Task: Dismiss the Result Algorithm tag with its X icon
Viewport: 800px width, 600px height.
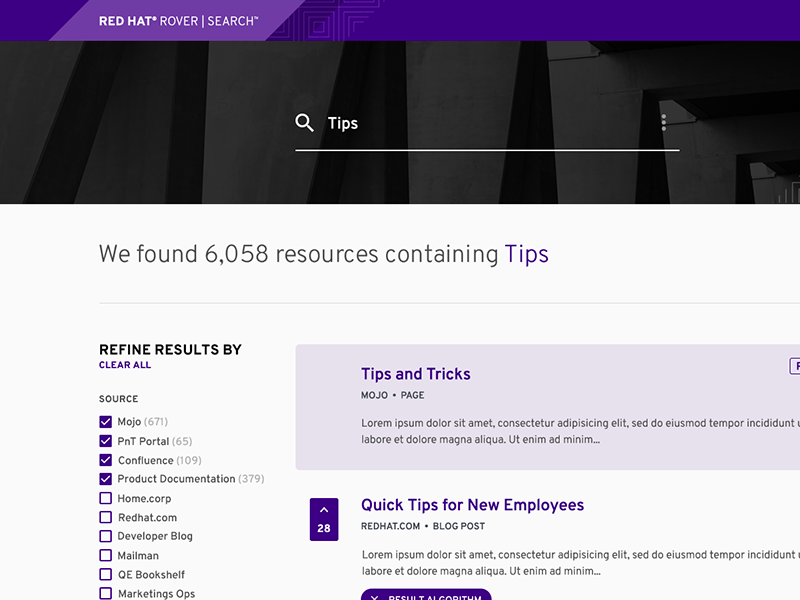Action: (375, 595)
